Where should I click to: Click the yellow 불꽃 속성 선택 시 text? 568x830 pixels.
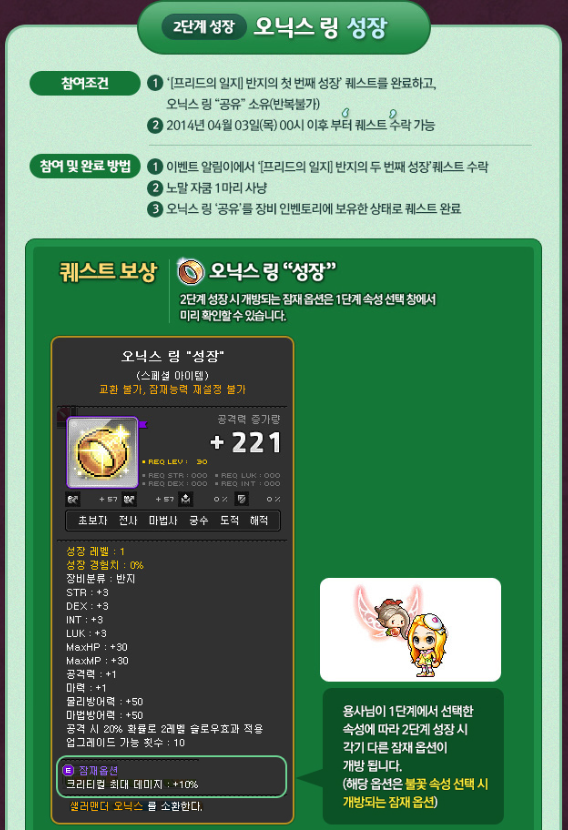[x=446, y=783]
